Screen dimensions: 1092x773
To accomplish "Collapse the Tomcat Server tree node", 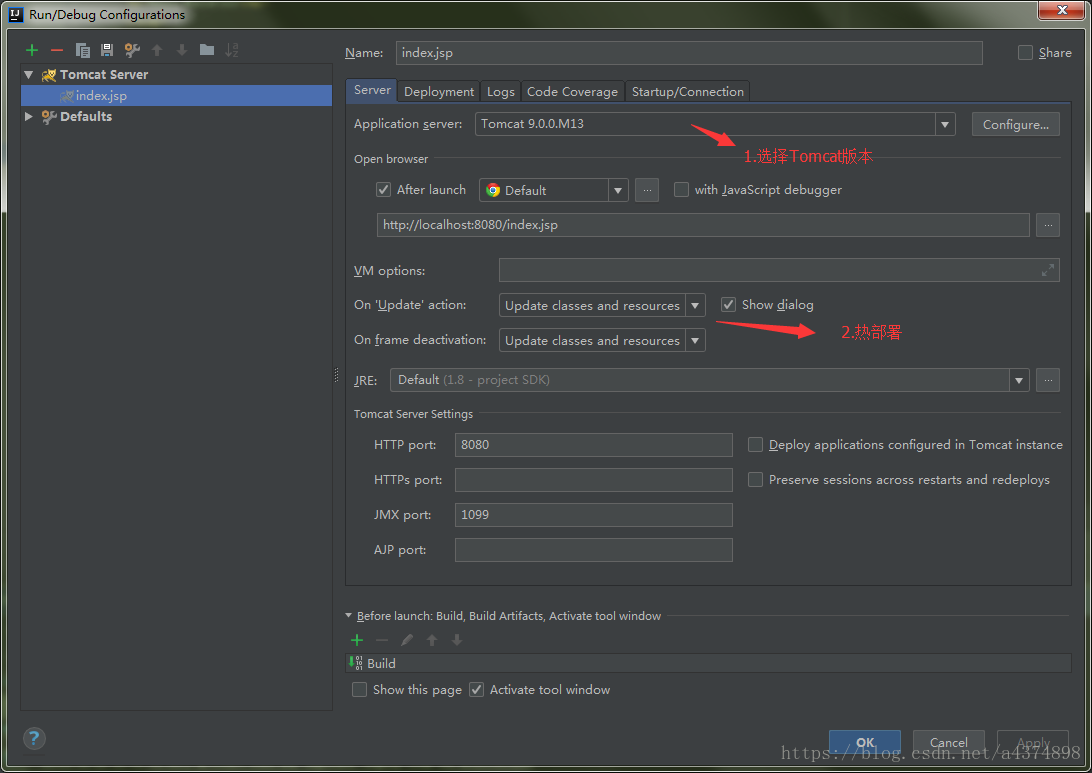I will click(29, 75).
